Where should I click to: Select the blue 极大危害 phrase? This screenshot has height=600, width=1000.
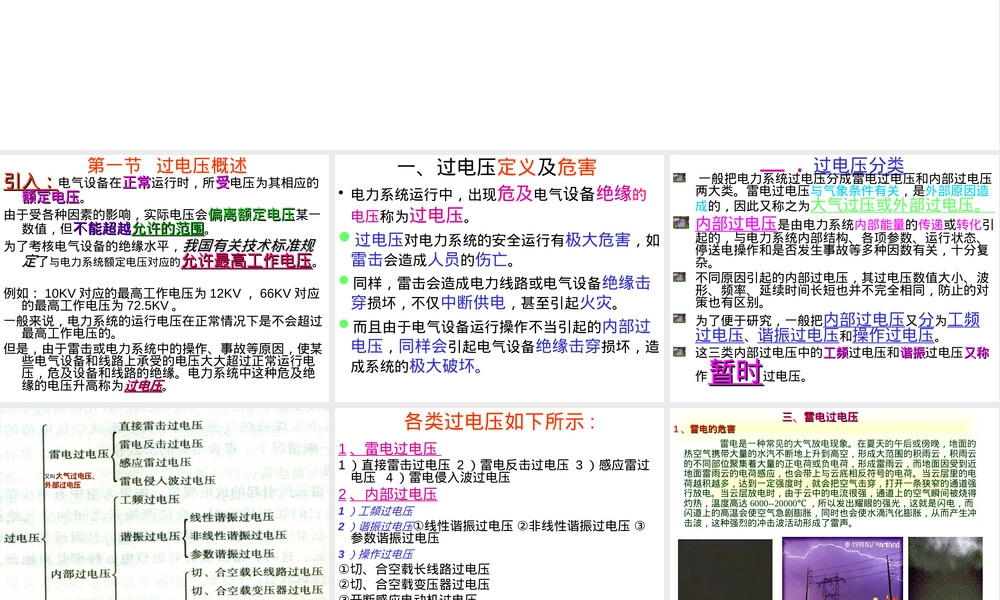pyautogui.click(x=598, y=240)
